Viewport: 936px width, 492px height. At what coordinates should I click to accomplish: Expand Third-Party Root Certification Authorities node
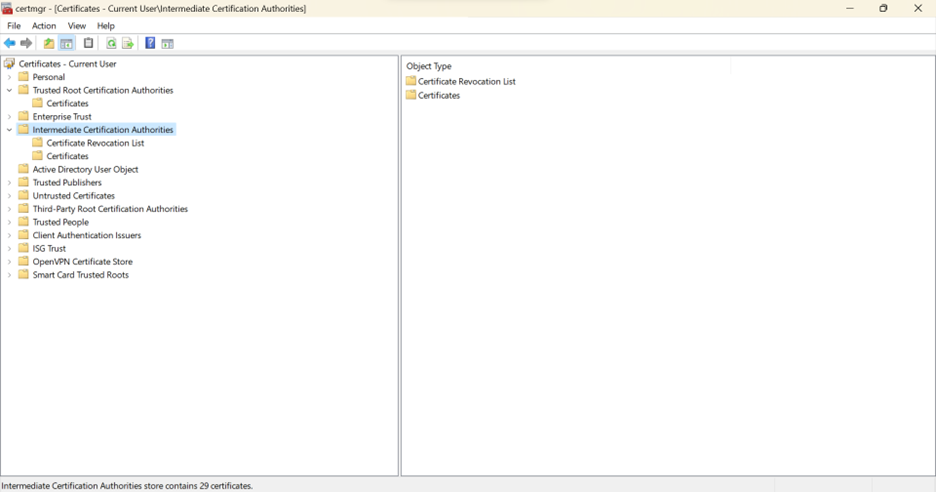click(9, 208)
